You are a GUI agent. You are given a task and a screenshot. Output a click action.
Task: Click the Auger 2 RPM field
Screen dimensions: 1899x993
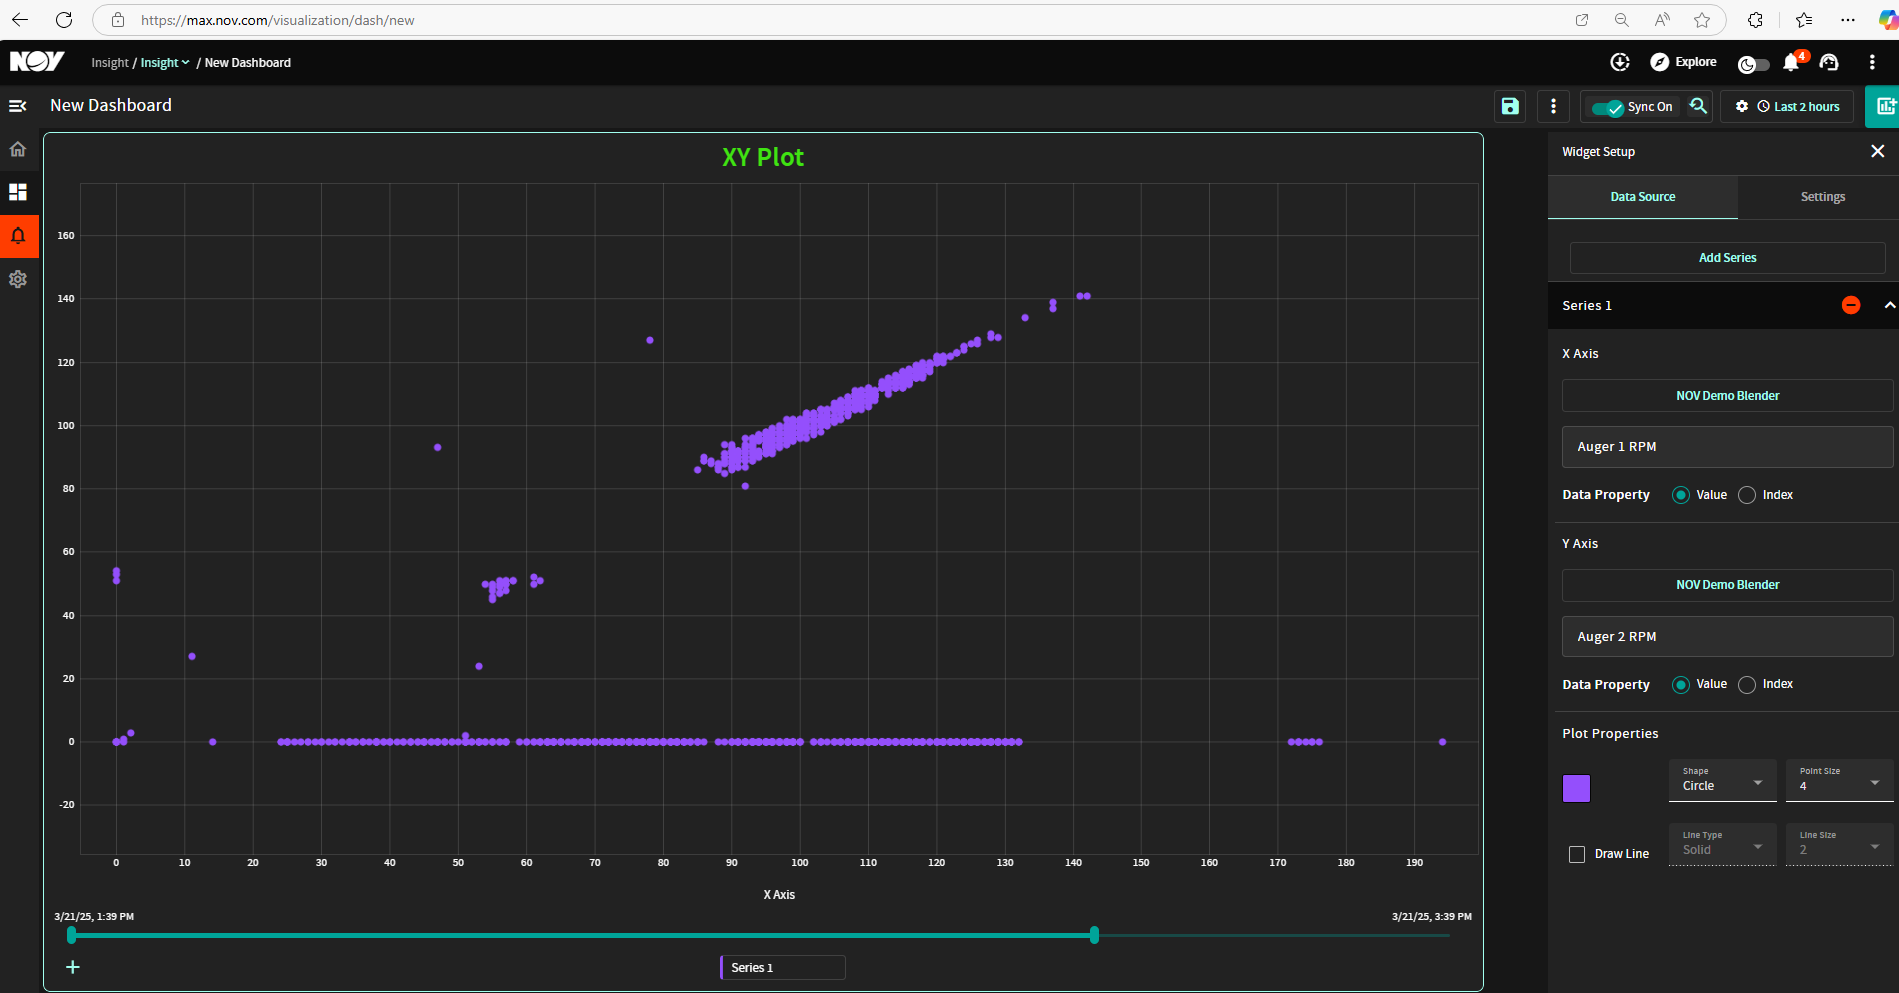tap(1727, 637)
